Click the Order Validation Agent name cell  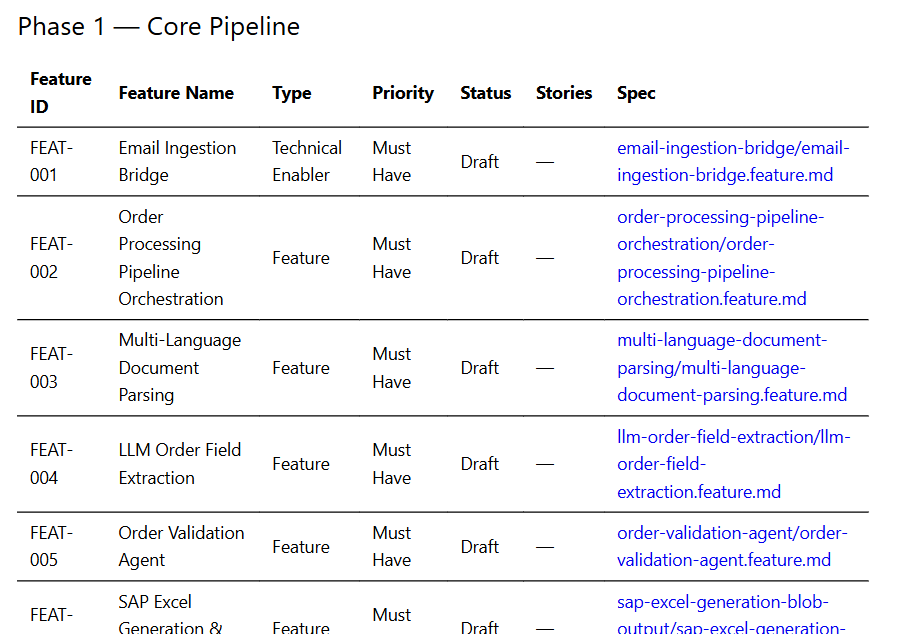[x=181, y=546]
